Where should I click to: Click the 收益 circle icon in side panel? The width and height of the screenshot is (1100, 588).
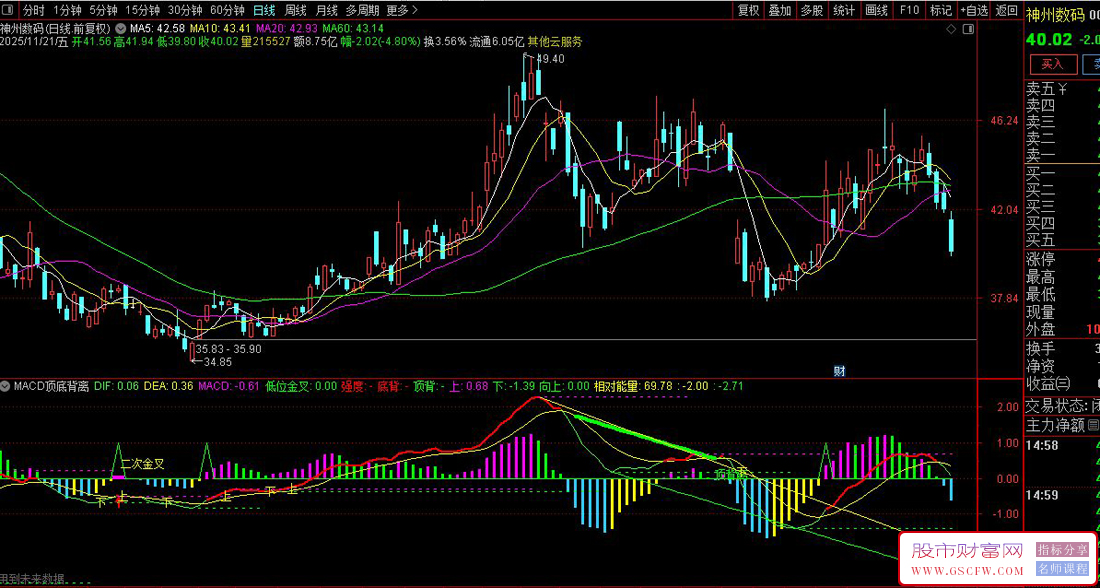[x=1062, y=384]
